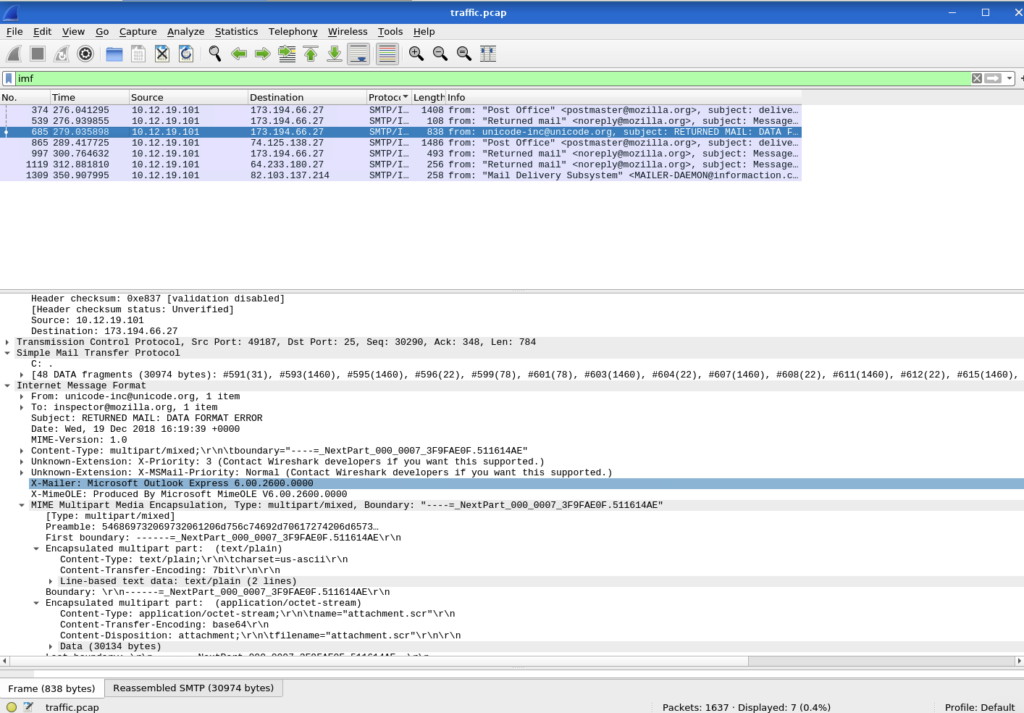The width and height of the screenshot is (1024, 713).
Task: Select packet 374 in packet list
Action: (x=400, y=110)
